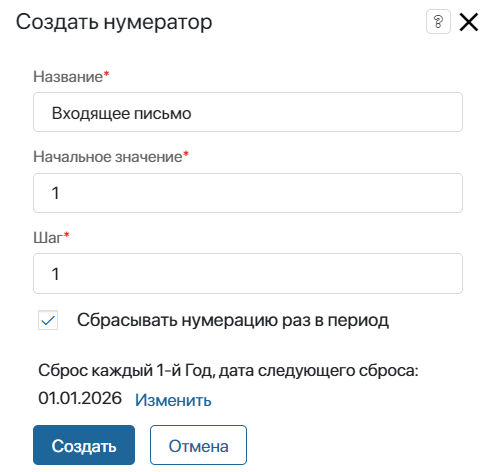The width and height of the screenshot is (497, 472).
Task: Click the Создать нумератор dialog title
Action: (x=114, y=22)
